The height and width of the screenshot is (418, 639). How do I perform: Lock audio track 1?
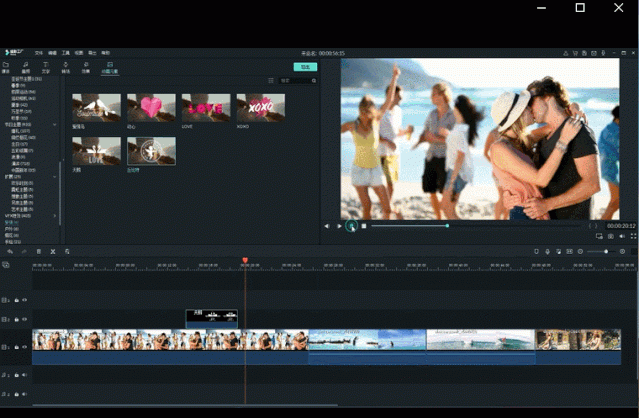pyautogui.click(x=17, y=375)
